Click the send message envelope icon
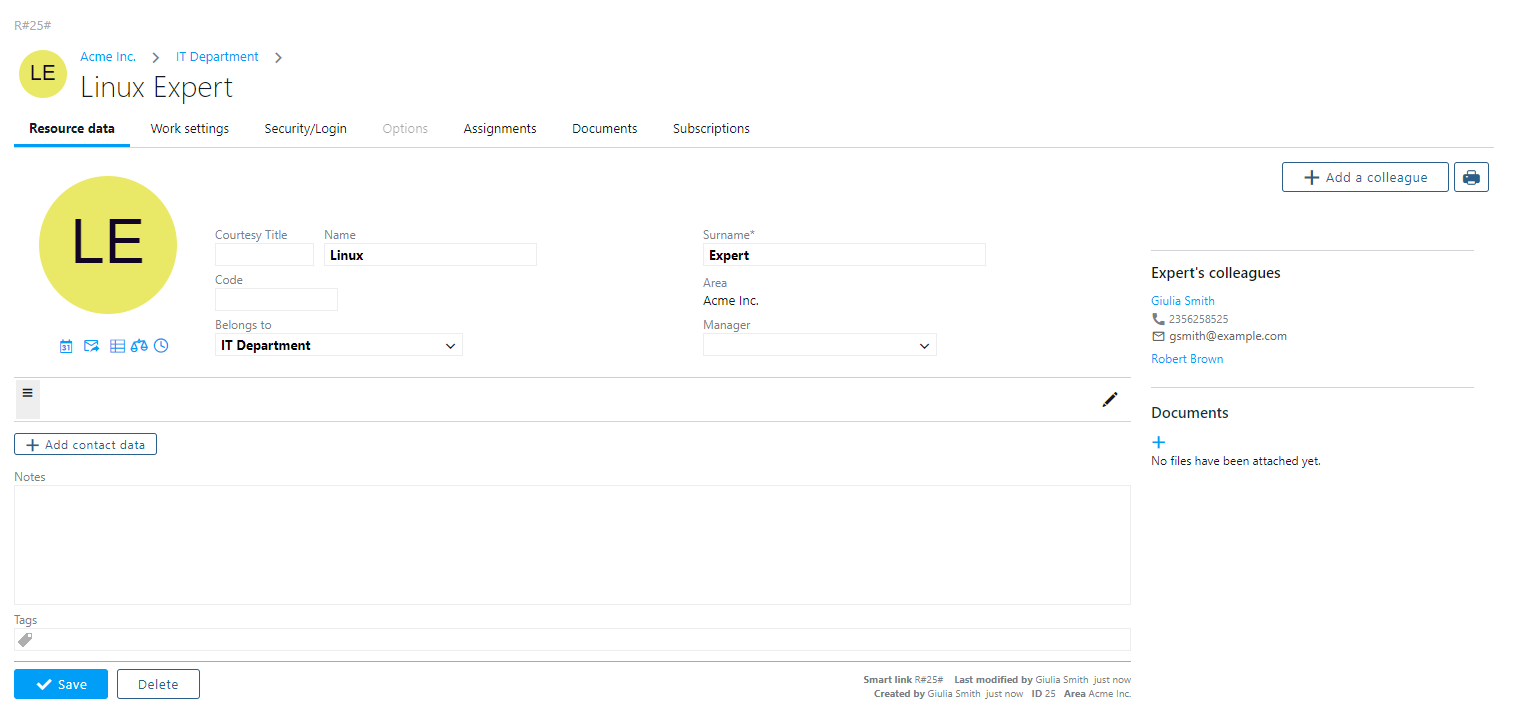This screenshot has height=712, width=1513. pos(91,346)
